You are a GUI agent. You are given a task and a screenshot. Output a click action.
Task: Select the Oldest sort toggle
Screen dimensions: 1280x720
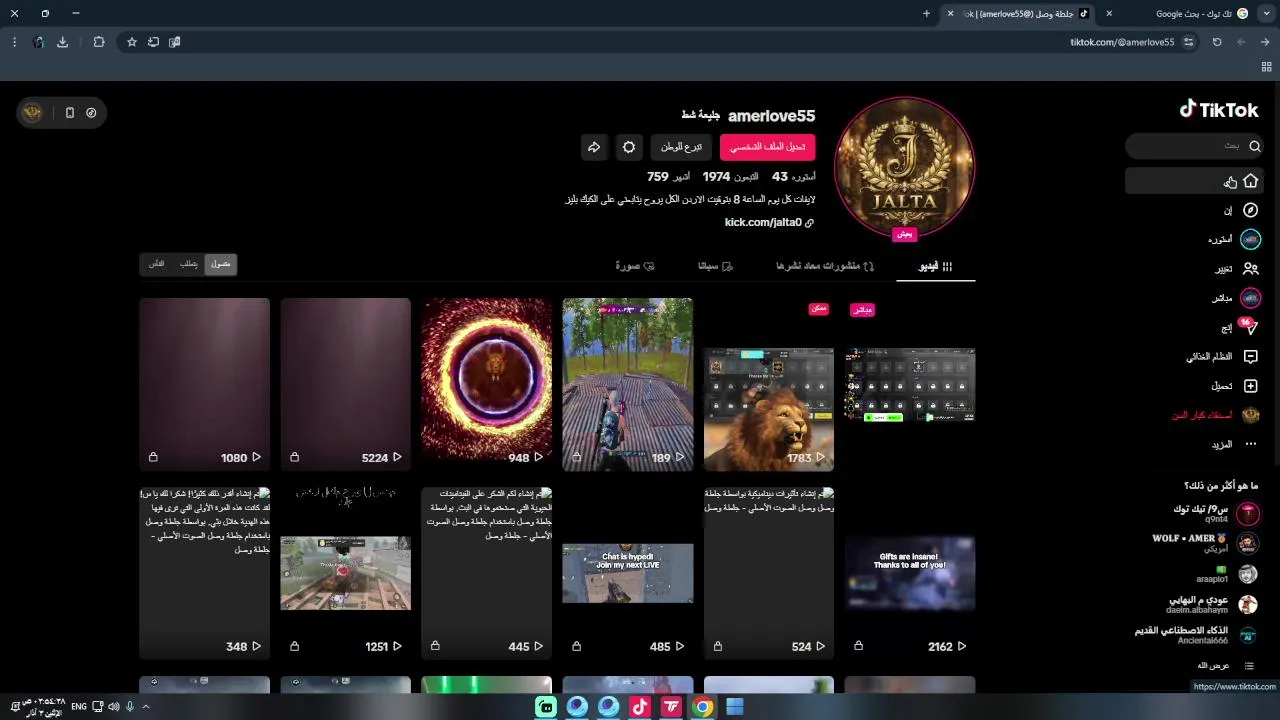click(157, 264)
